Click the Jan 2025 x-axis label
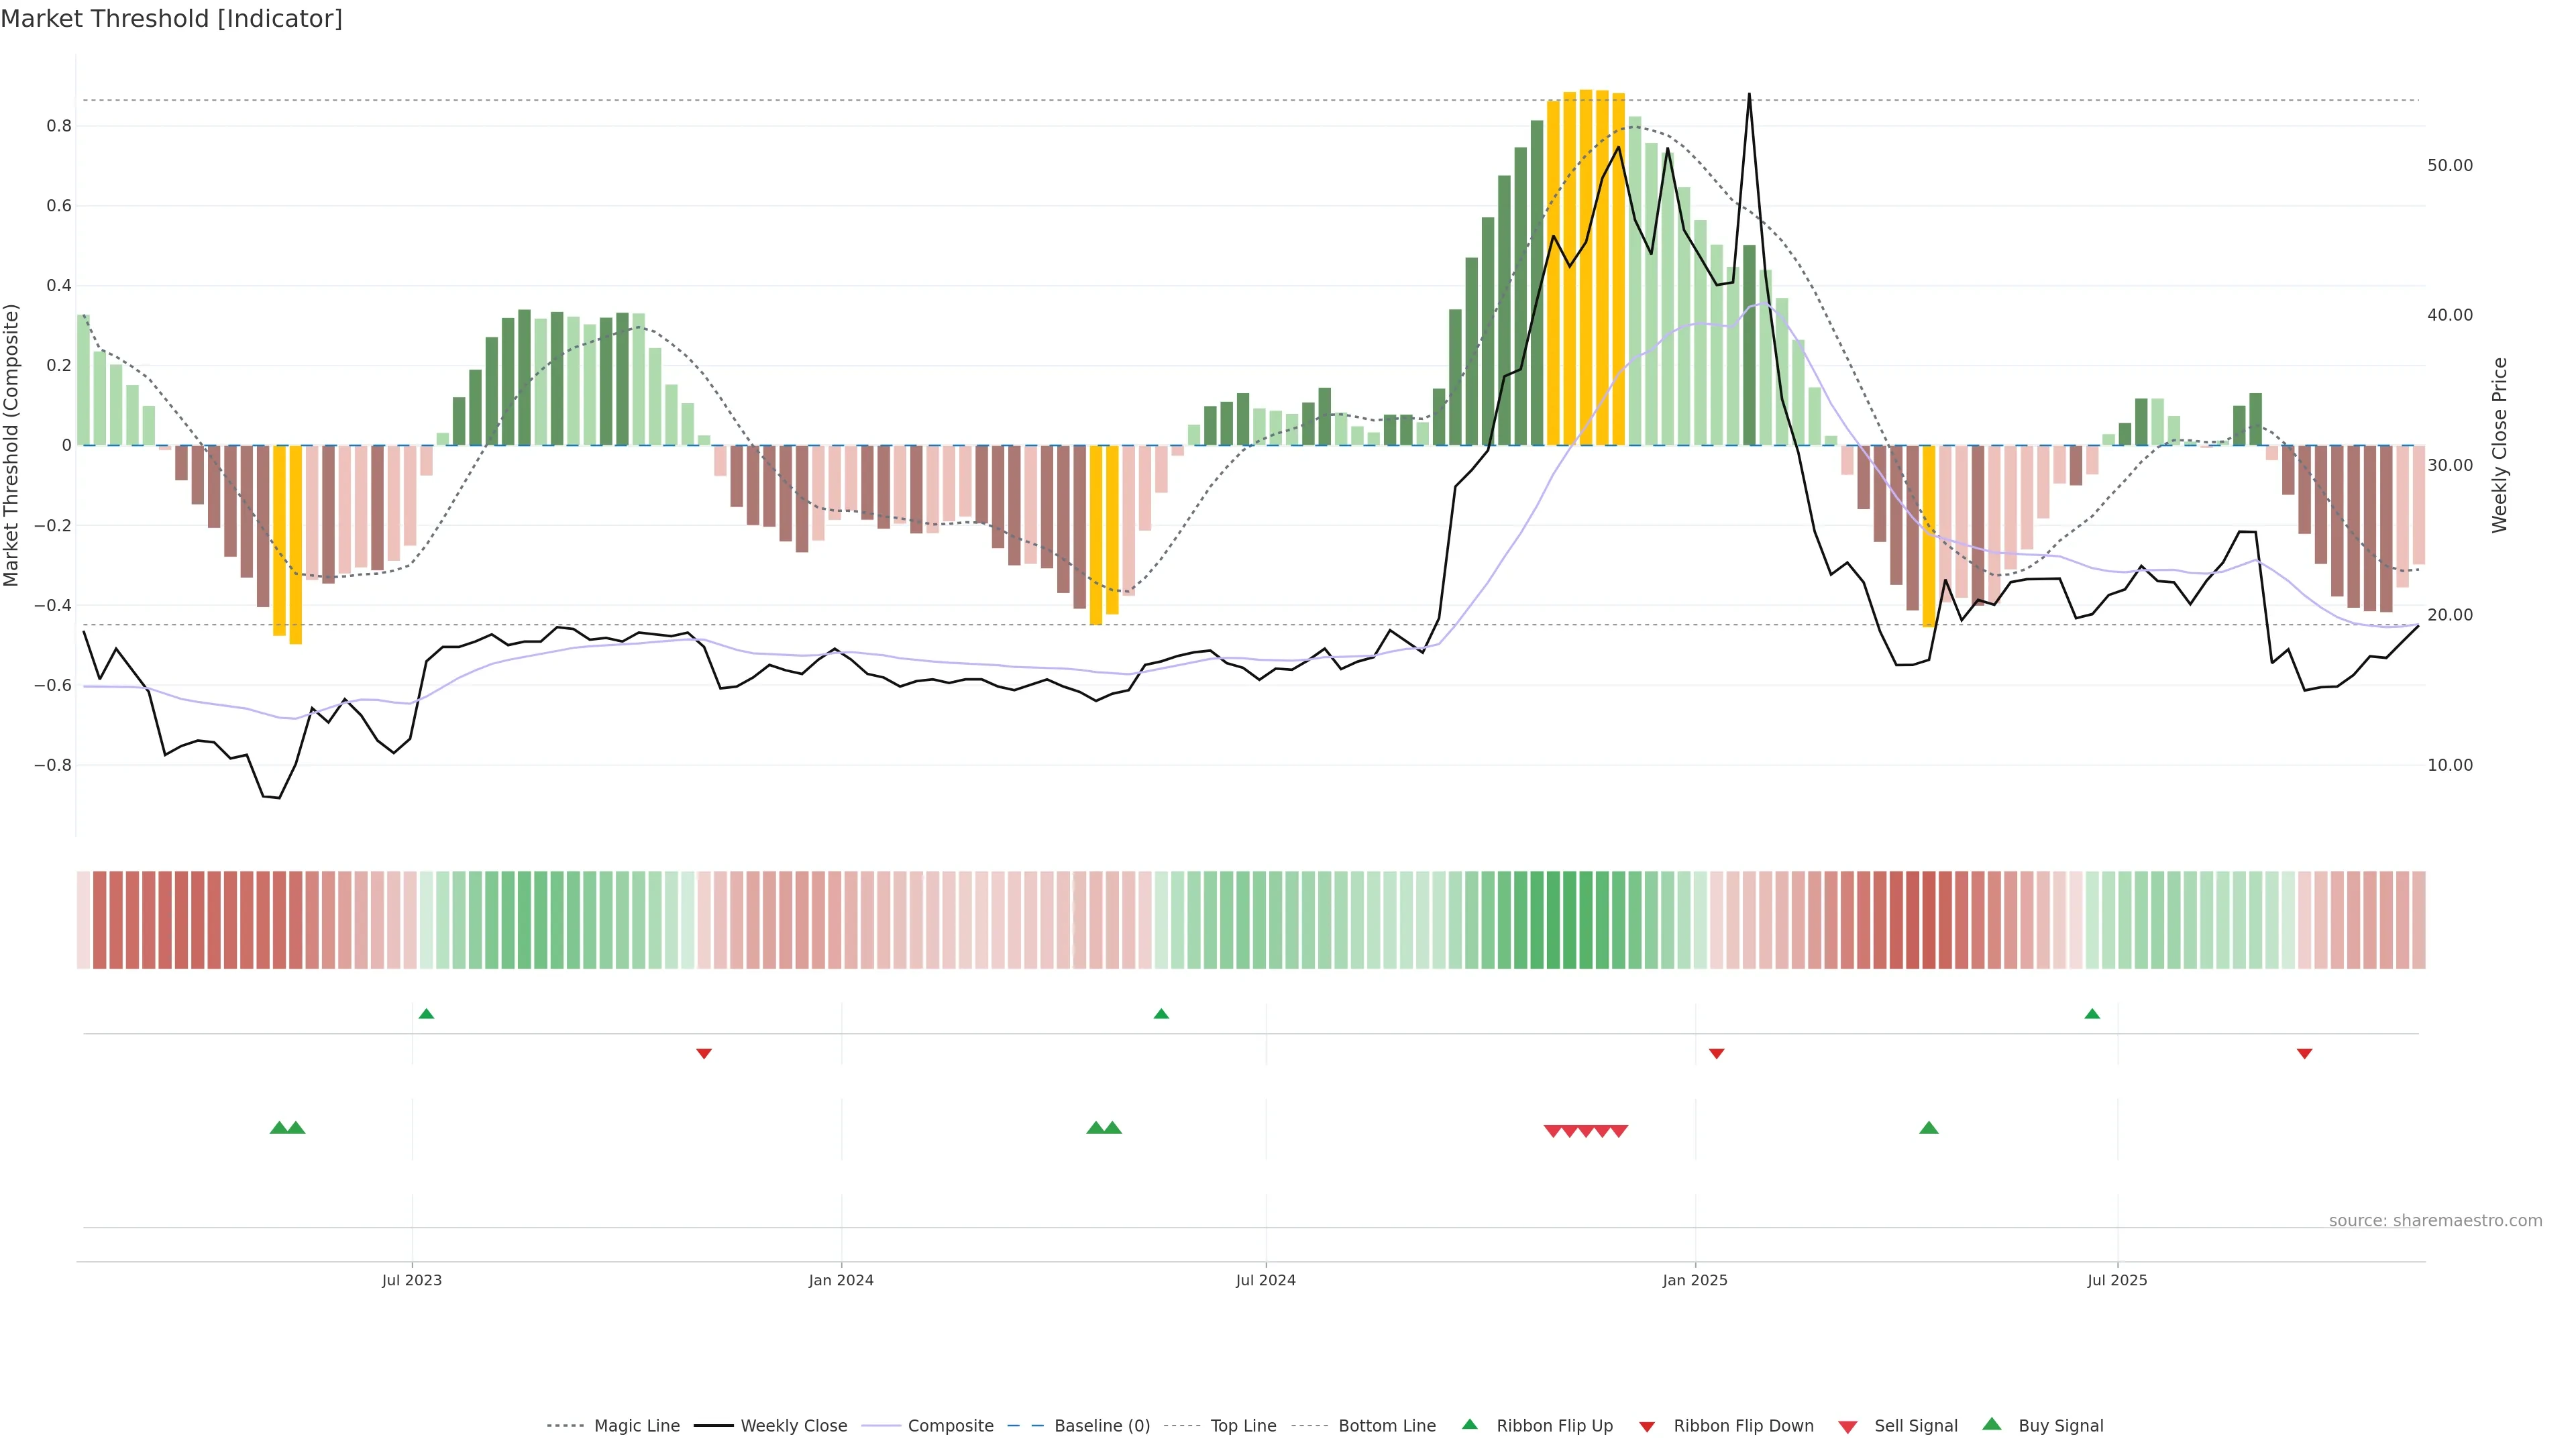 [x=1694, y=1280]
